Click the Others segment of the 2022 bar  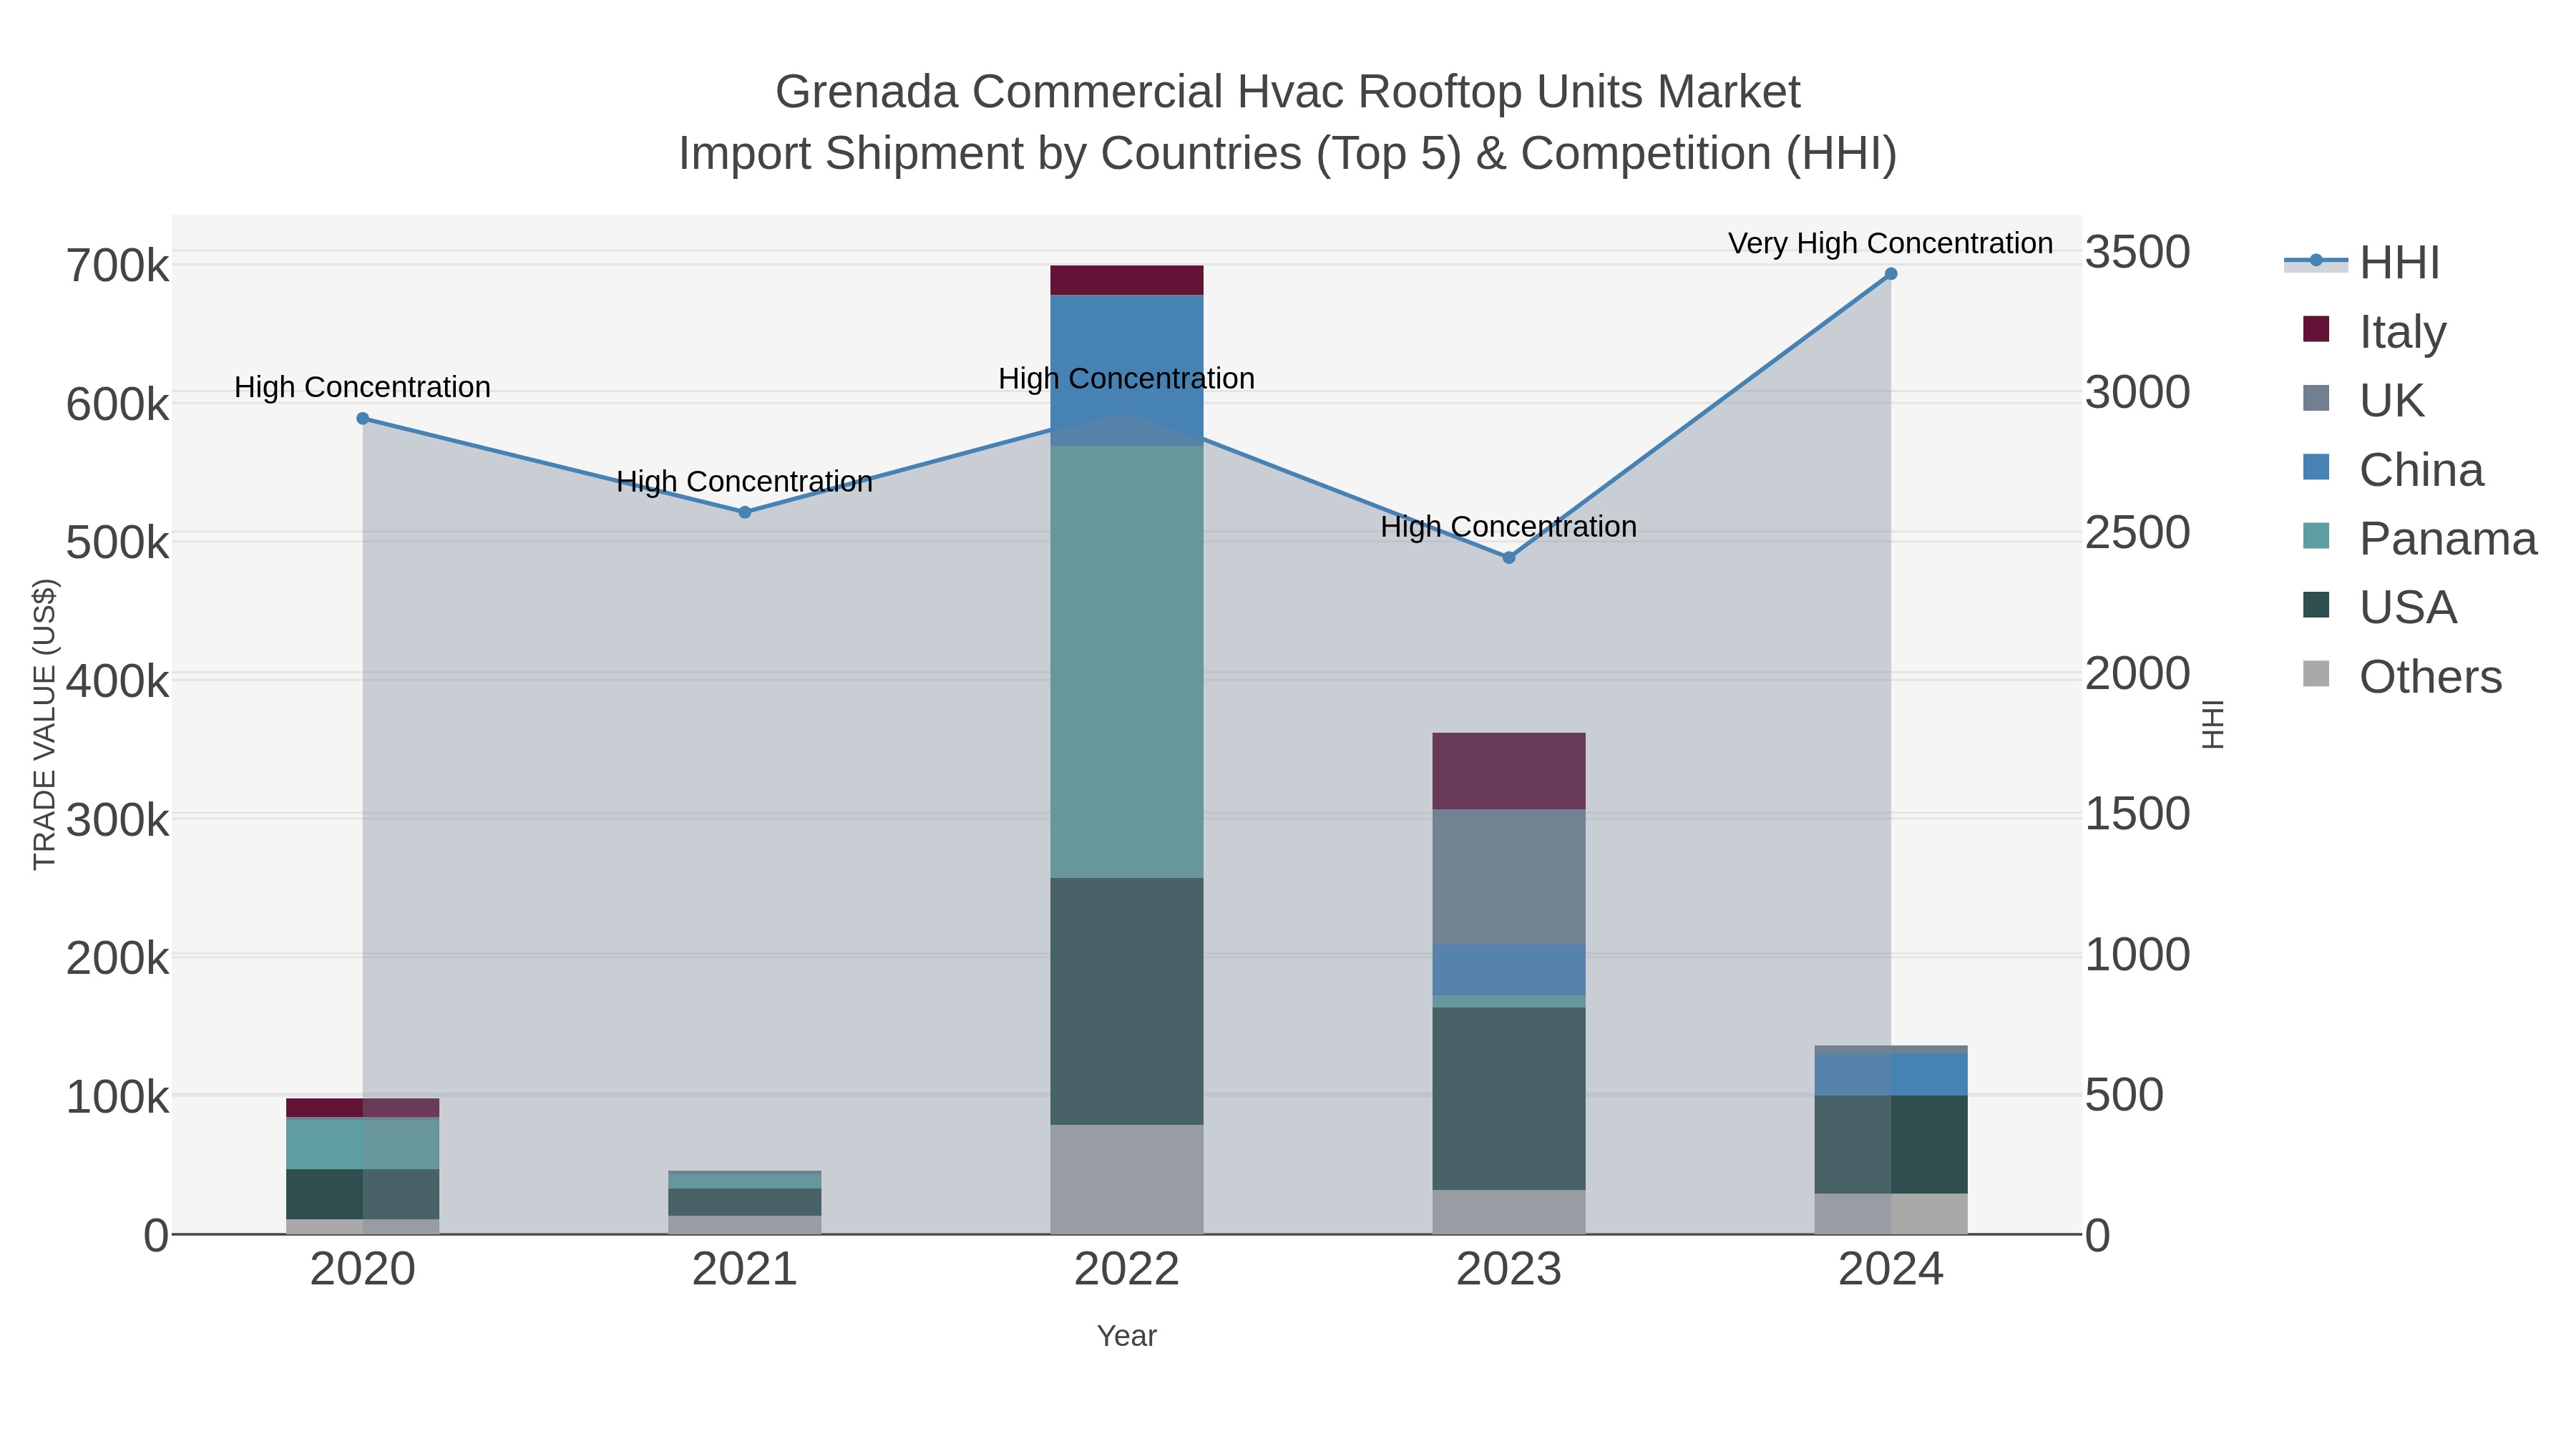coord(1127,1180)
